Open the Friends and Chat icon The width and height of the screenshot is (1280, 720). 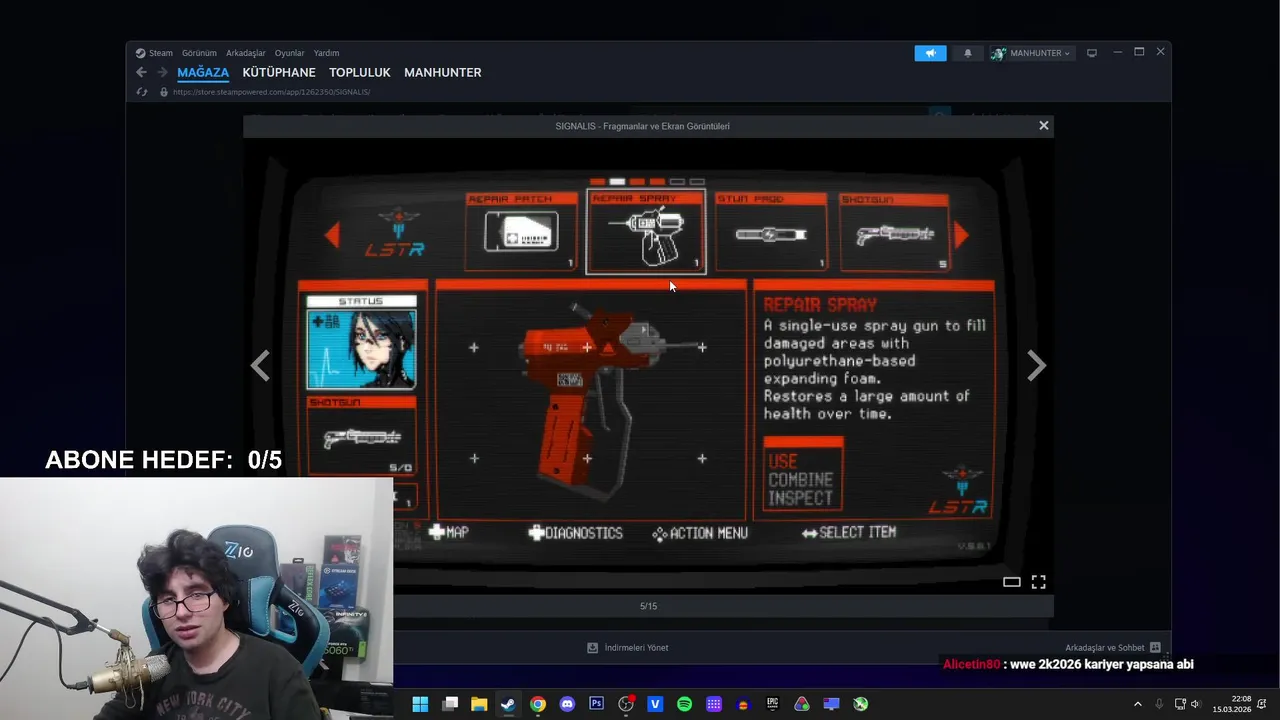tap(1155, 647)
